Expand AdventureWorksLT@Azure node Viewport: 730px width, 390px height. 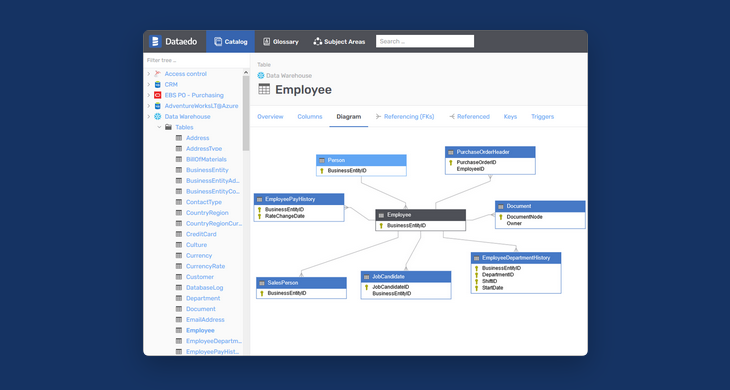pyautogui.click(x=149, y=106)
